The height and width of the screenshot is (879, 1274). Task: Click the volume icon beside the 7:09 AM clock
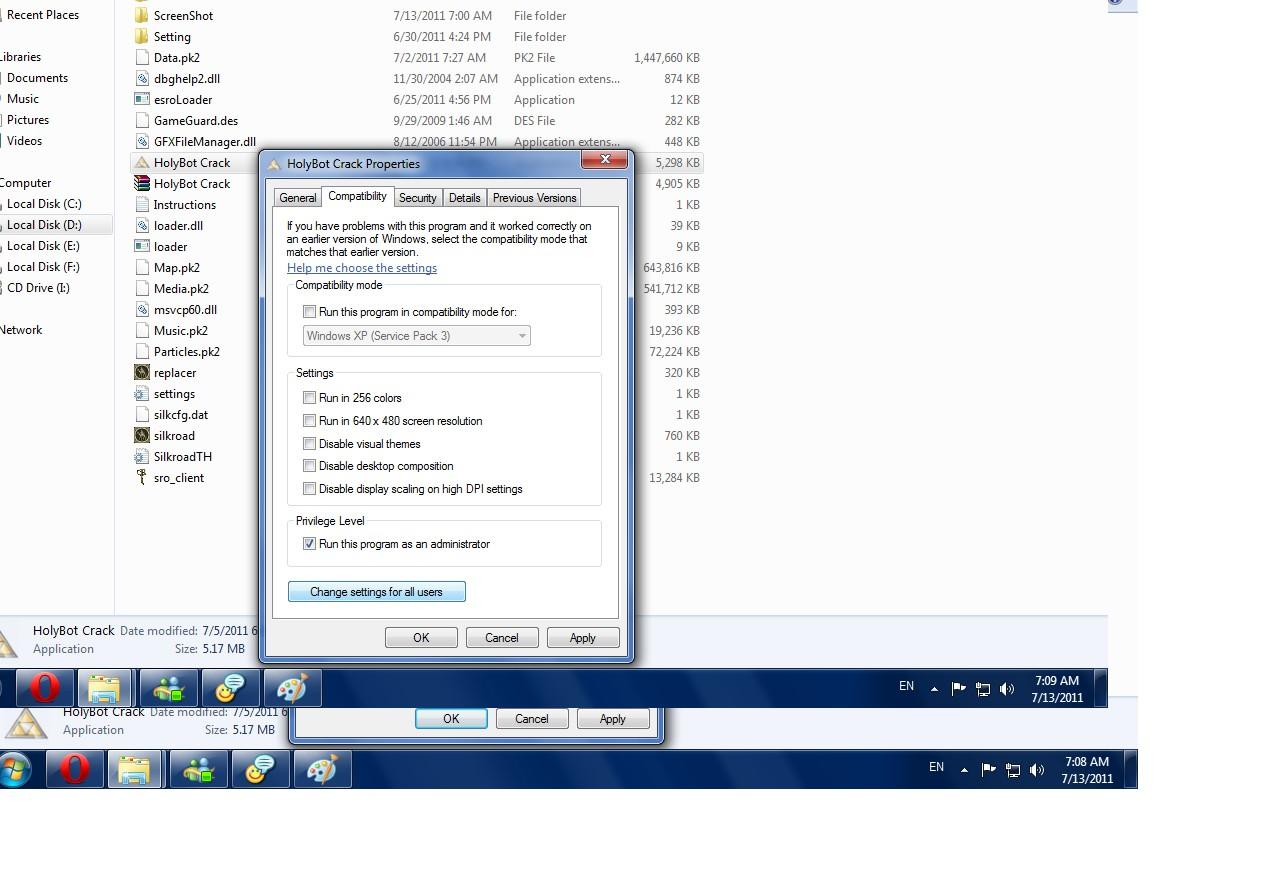coord(1007,688)
